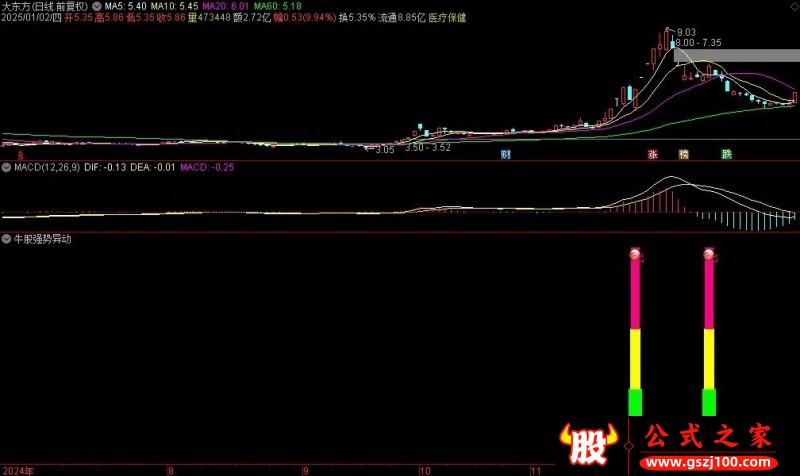The width and height of the screenshot is (800, 476).
Task: Click the high price 高5.86
Action: 109,18
